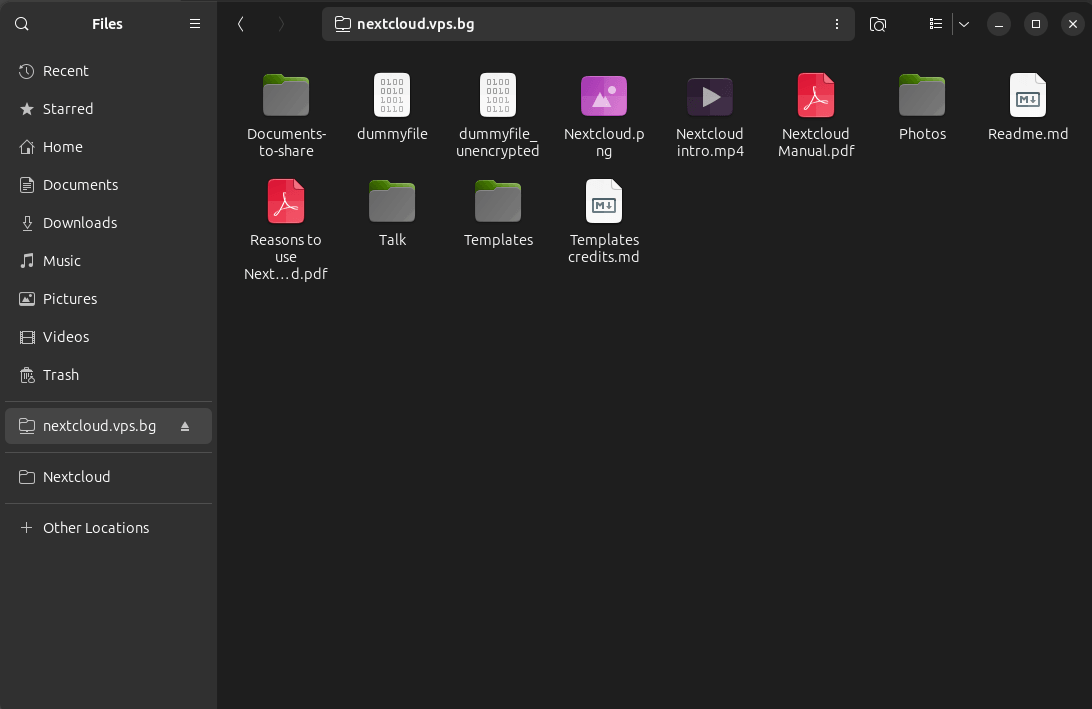Click the Nextcloud Manual.pdf file name
1092x709 pixels.
pos(816,142)
